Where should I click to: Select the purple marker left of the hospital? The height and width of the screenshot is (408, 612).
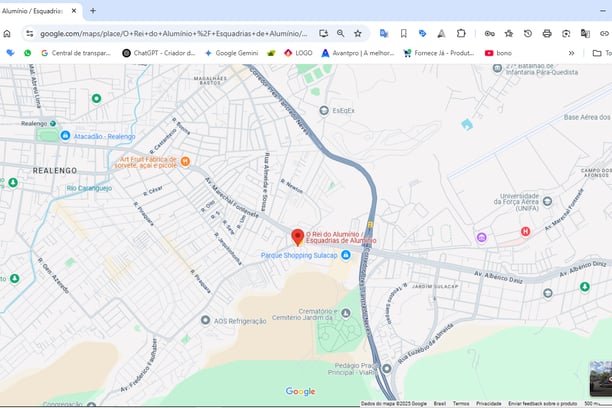tap(482, 237)
